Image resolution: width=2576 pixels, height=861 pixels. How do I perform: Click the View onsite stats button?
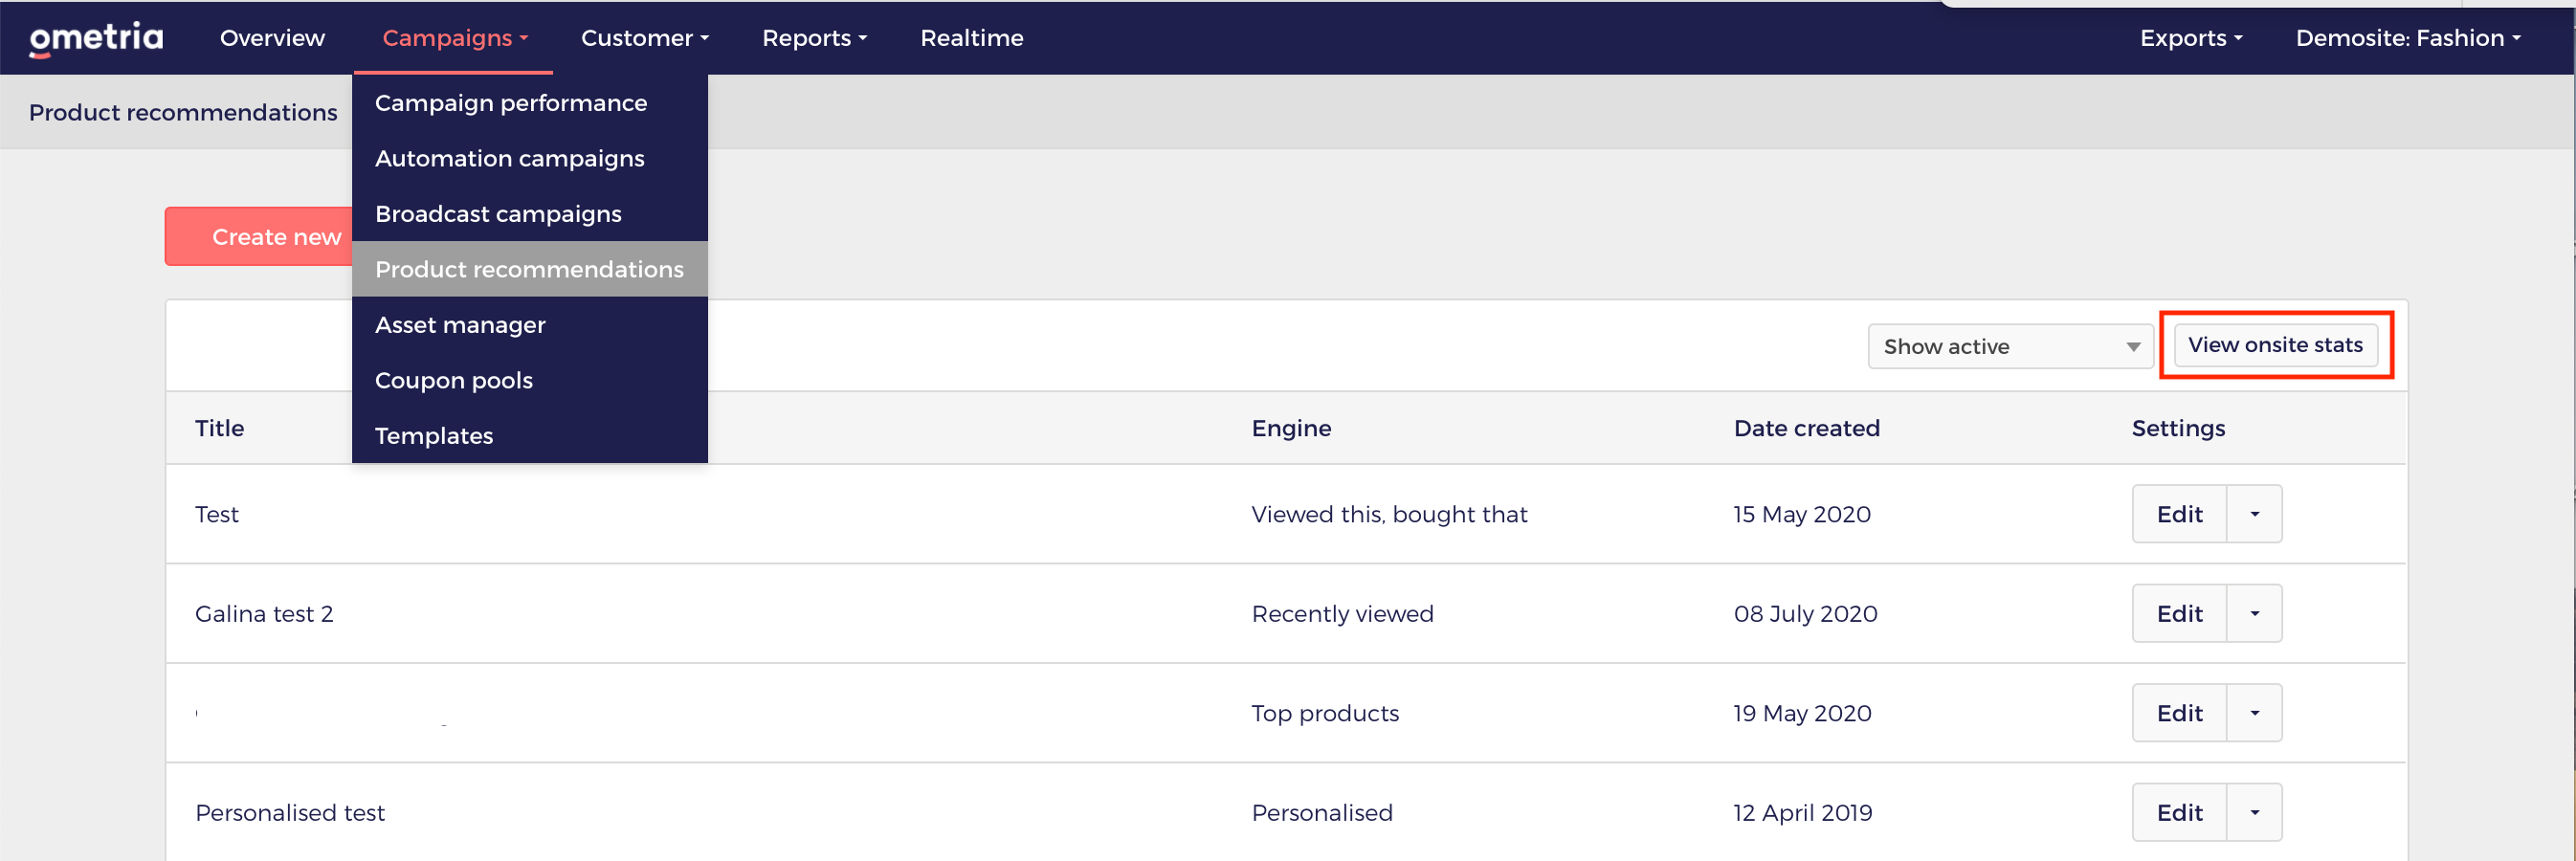(x=2275, y=345)
